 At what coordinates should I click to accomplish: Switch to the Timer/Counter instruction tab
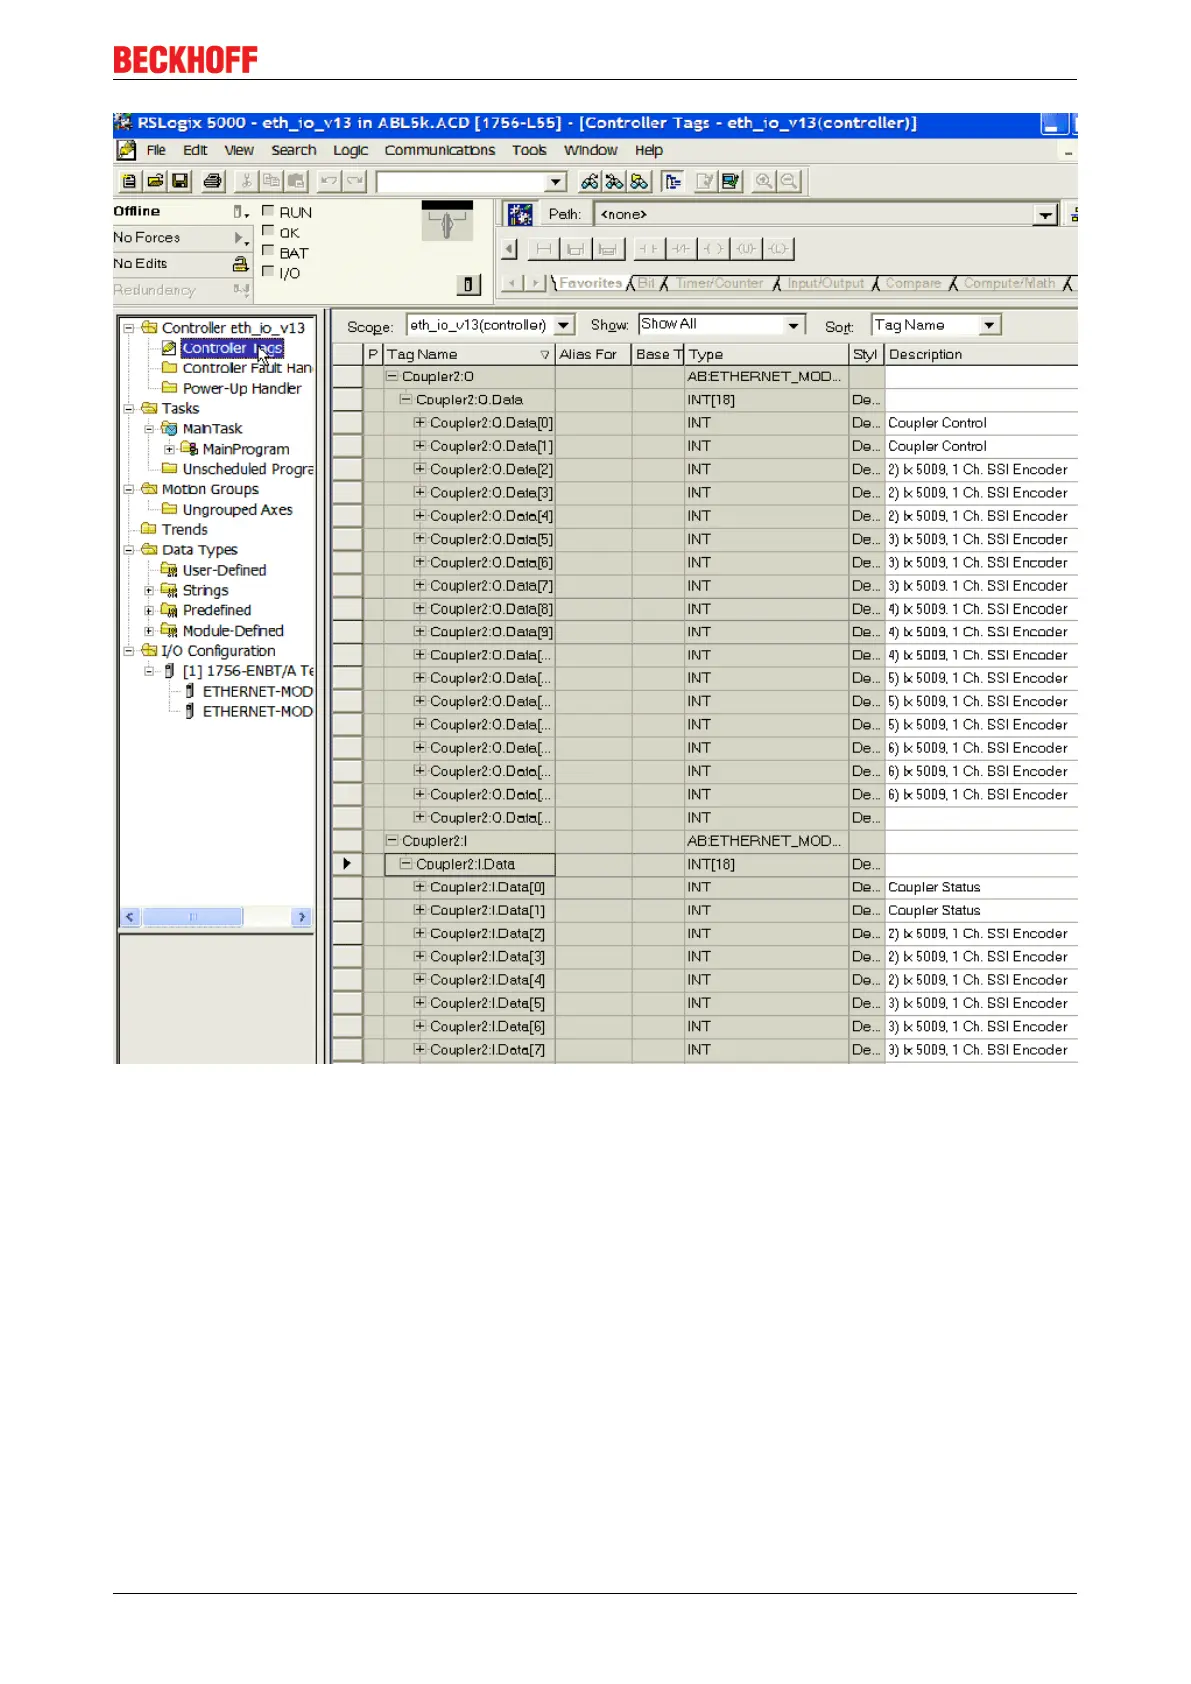[719, 284]
